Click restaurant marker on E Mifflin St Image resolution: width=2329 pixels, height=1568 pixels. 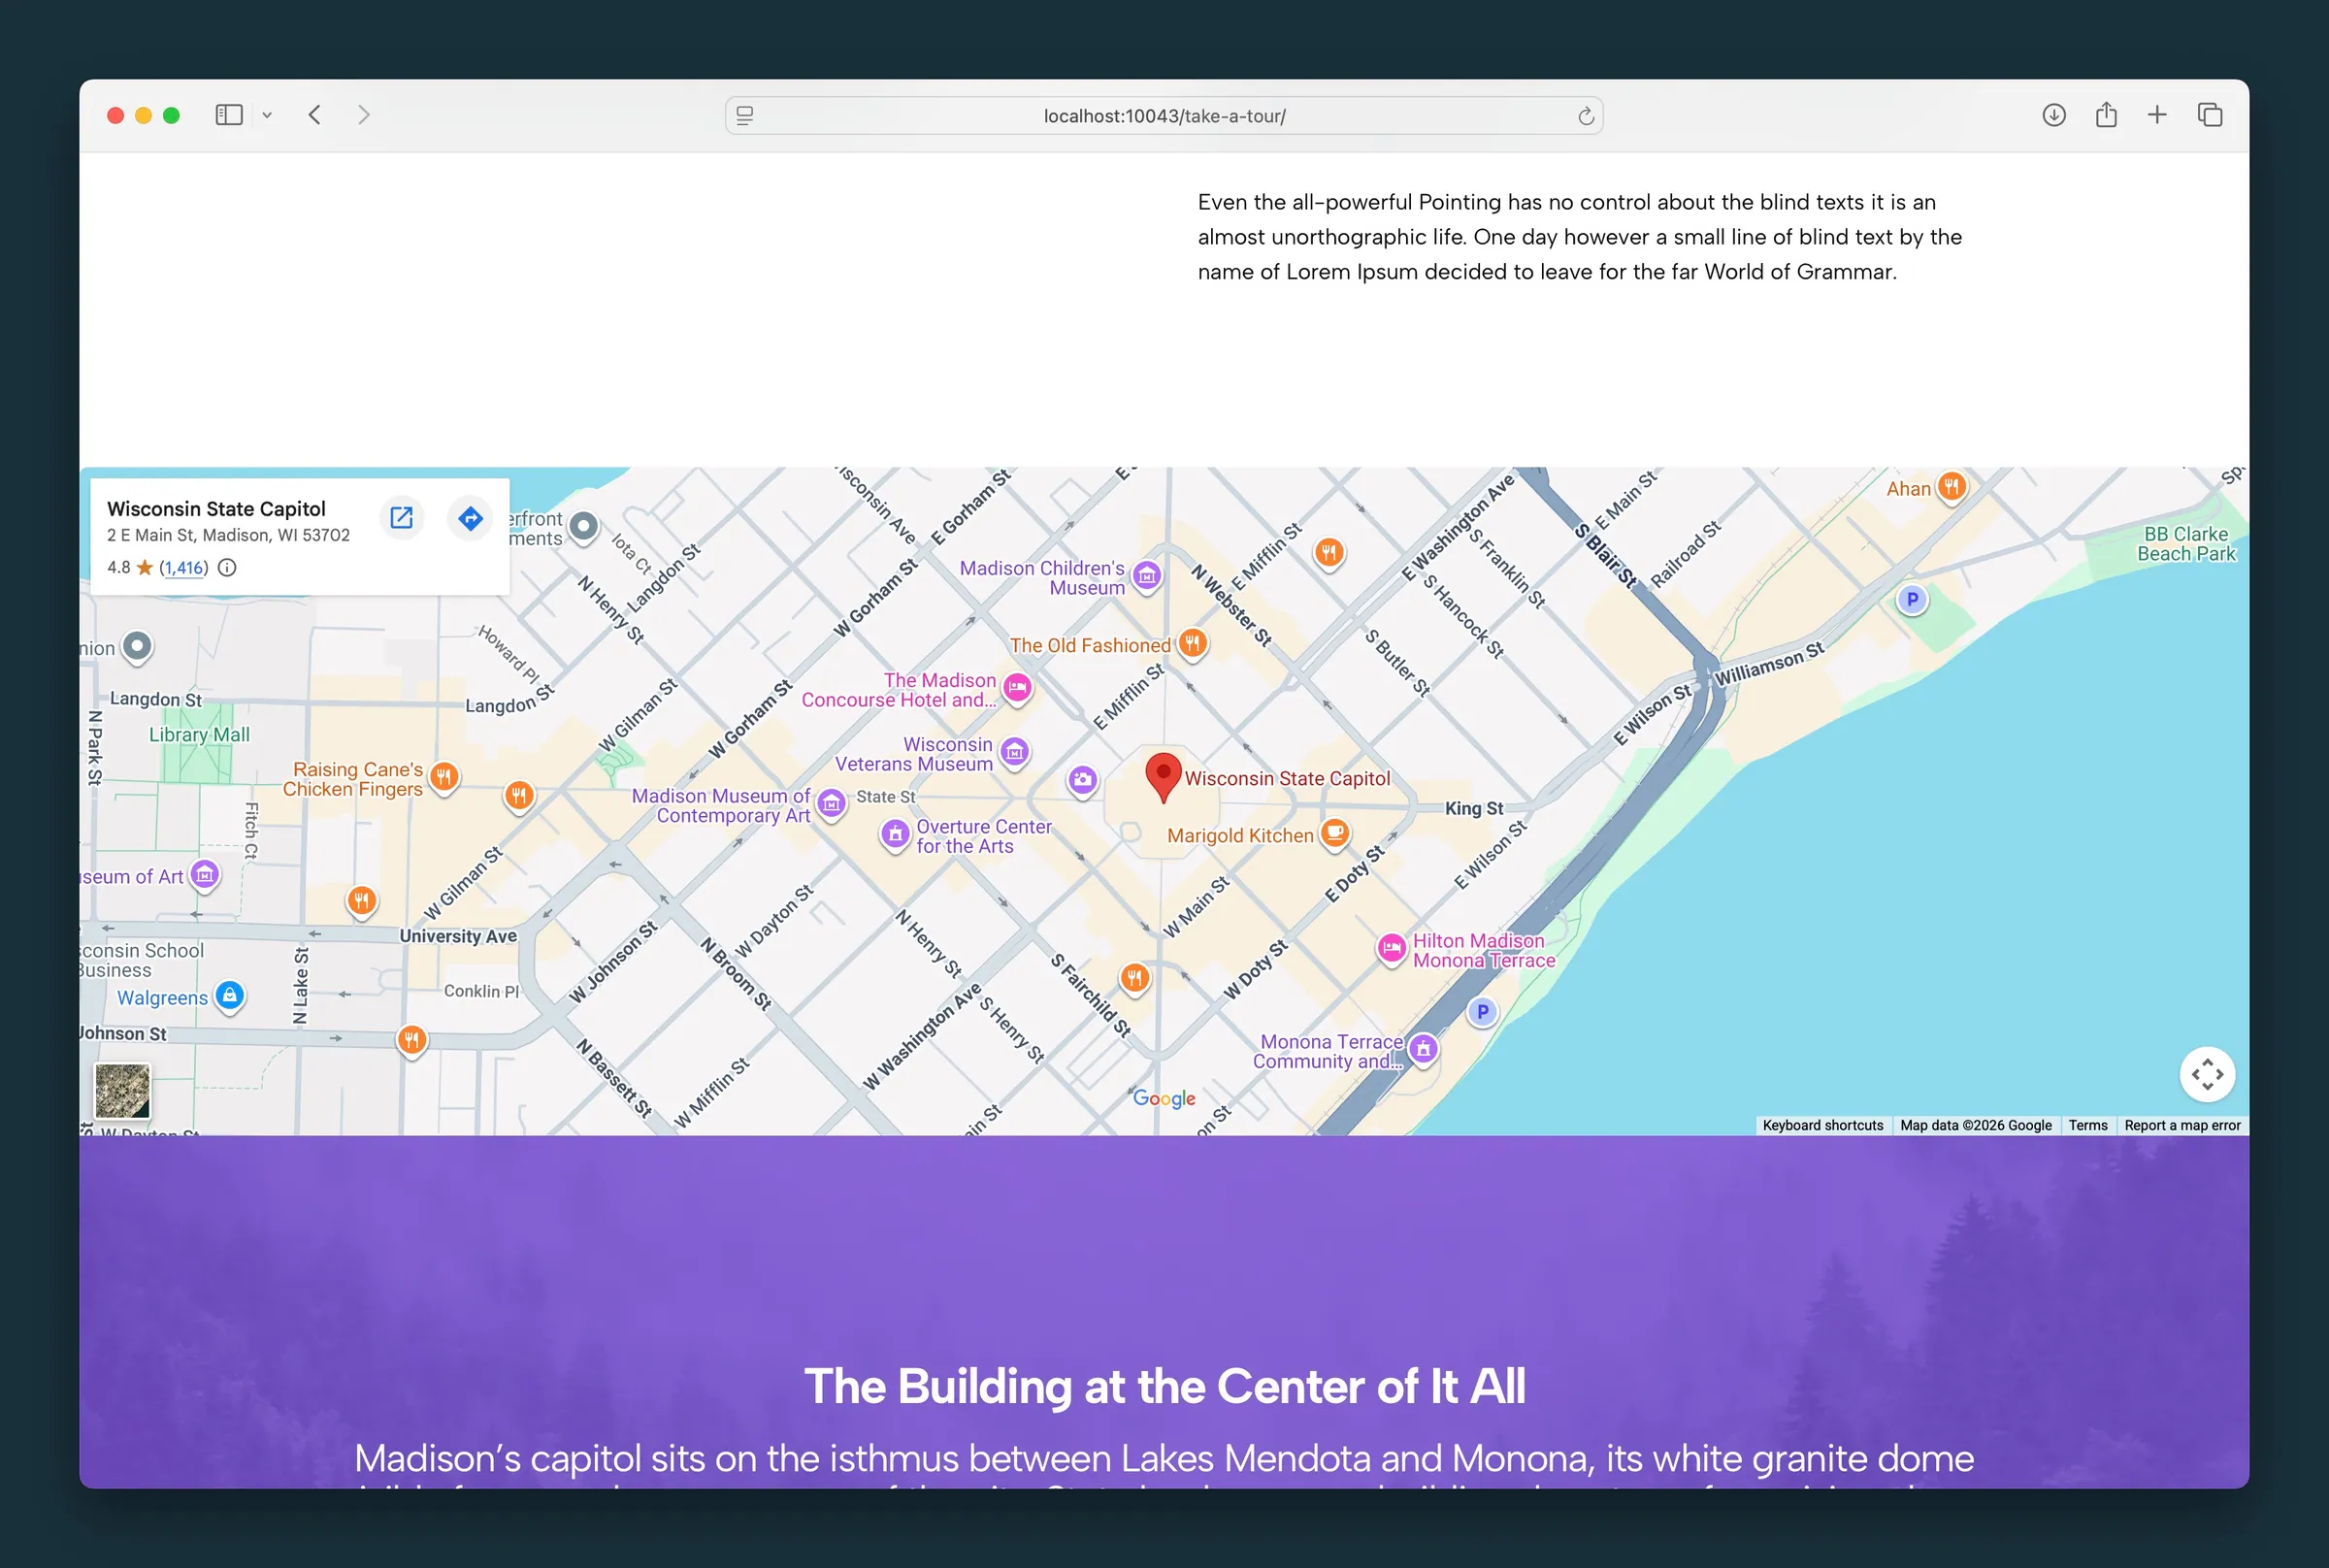pos(1329,553)
